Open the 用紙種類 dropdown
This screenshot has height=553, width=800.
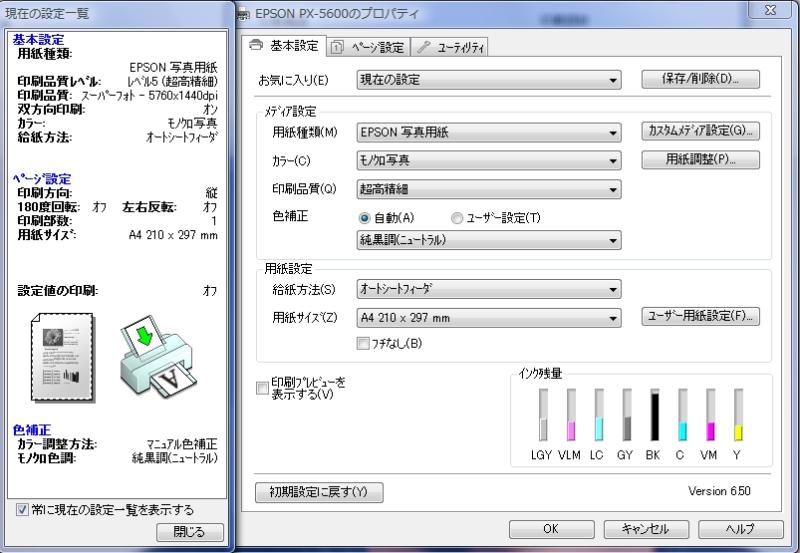[489, 132]
